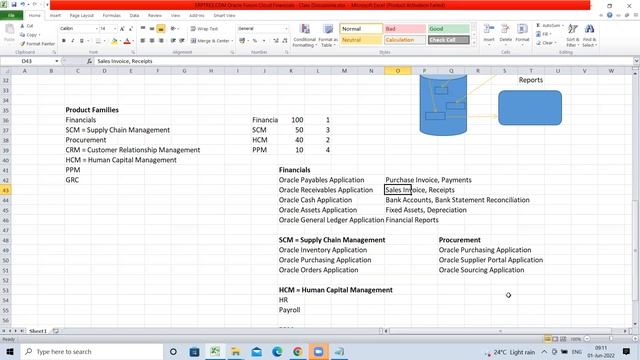Screen dimensions: 640x360
Task: Open Name Box dropdown arrow
Action: (x=57, y=61)
